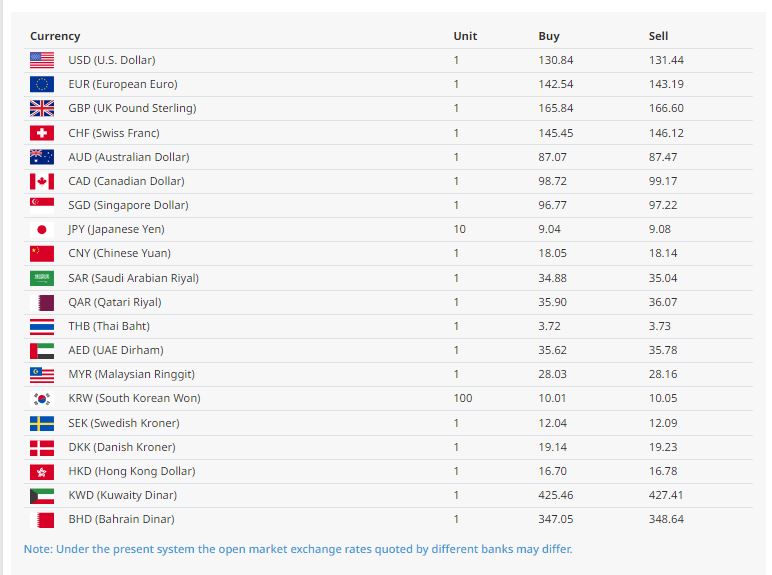Select the Hong Kong flag icon
Screen dimensions: 772x575
click(42, 471)
